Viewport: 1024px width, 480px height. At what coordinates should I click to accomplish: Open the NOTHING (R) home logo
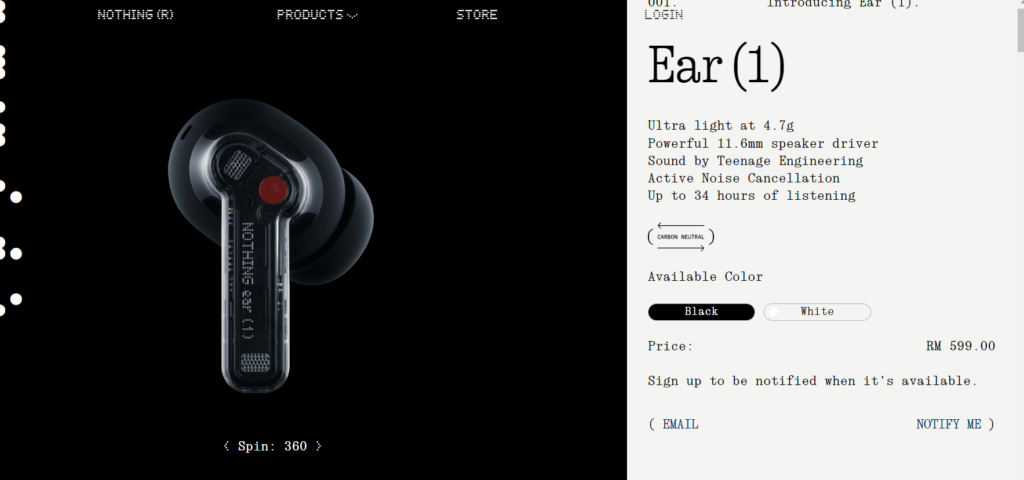point(136,14)
